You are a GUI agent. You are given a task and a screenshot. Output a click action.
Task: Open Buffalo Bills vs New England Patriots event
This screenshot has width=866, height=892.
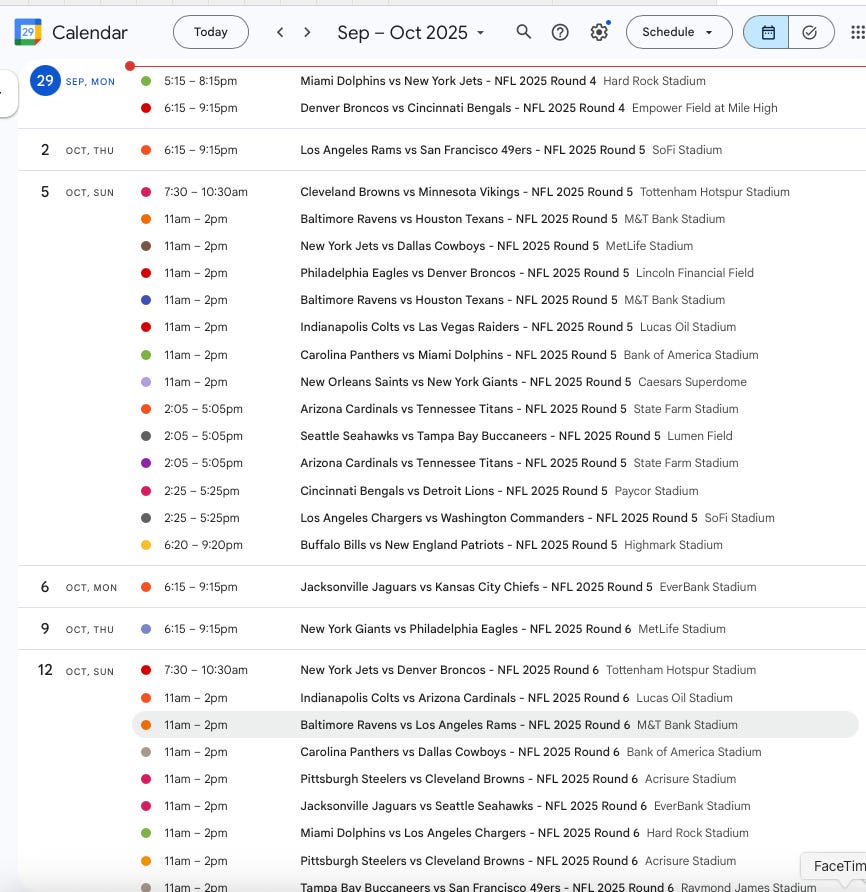click(x=495, y=544)
